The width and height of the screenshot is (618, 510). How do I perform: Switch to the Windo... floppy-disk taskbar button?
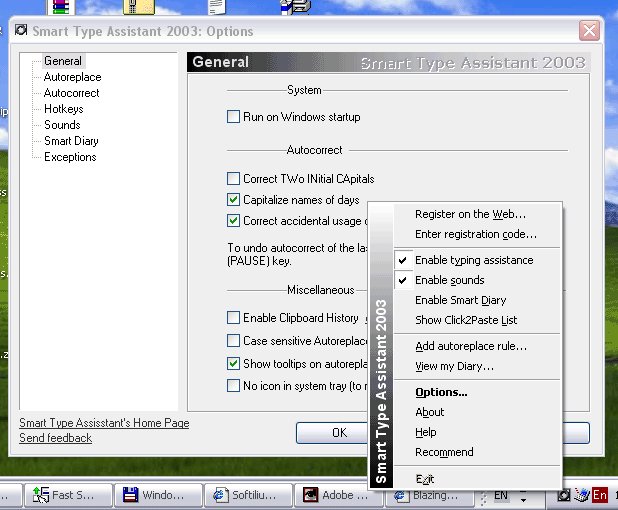click(x=158, y=495)
